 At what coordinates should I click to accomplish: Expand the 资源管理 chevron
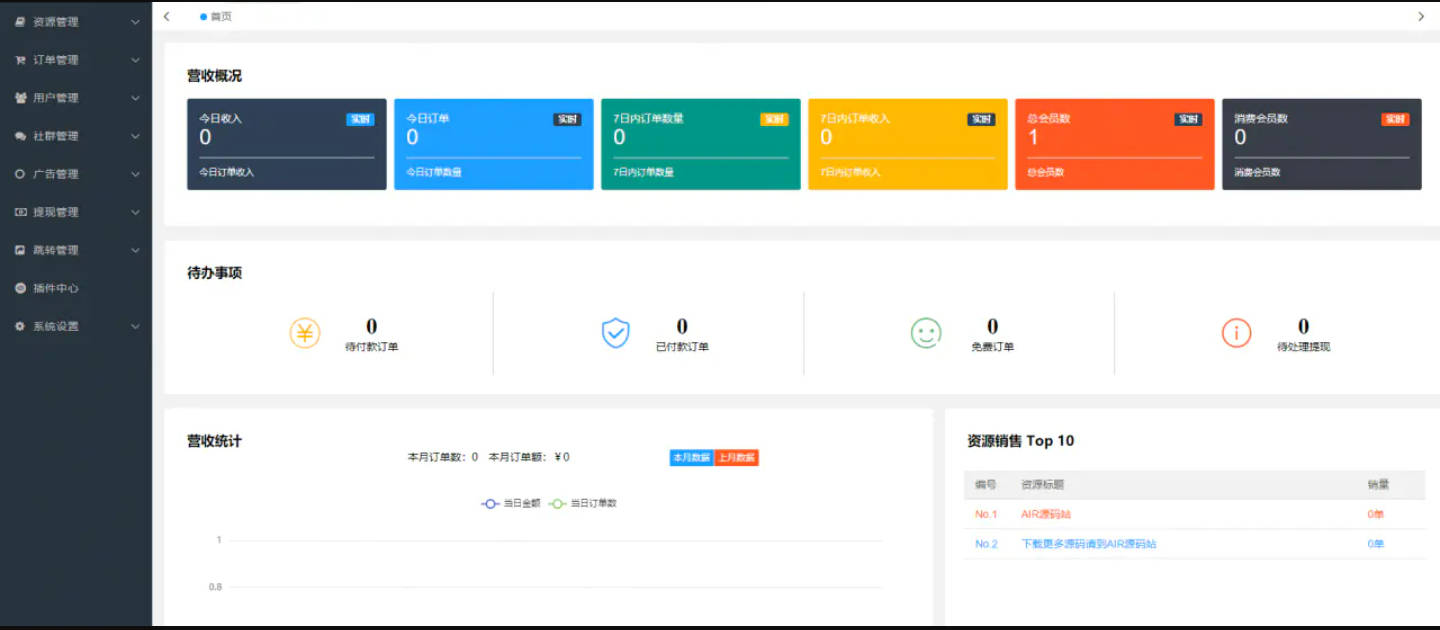click(135, 22)
